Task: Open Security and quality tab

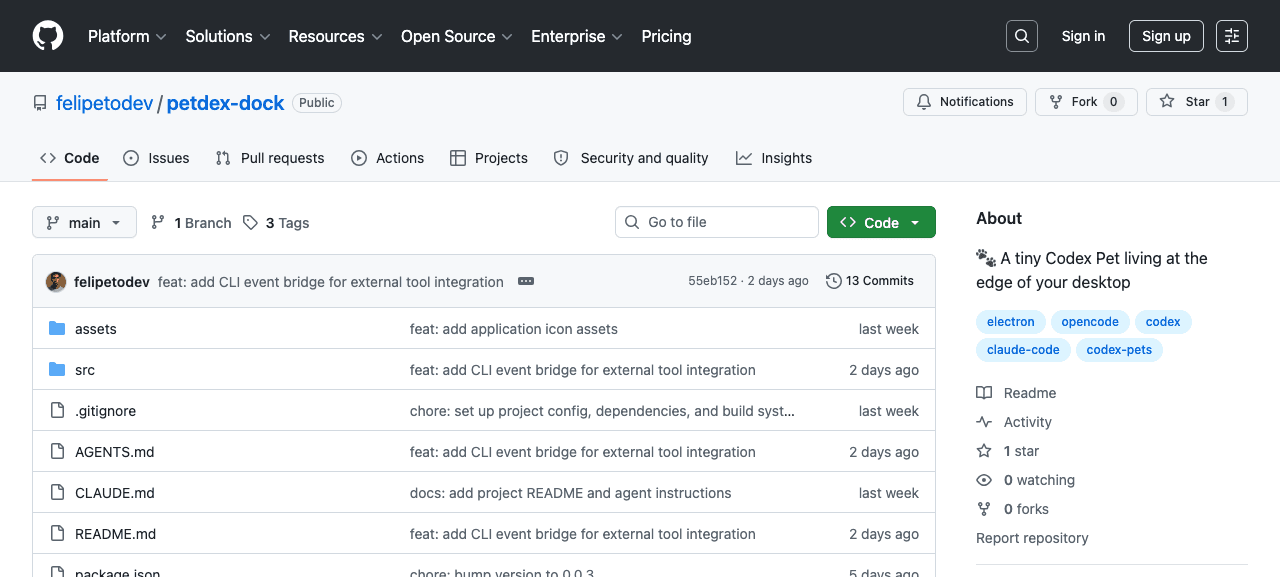Action: [x=631, y=158]
